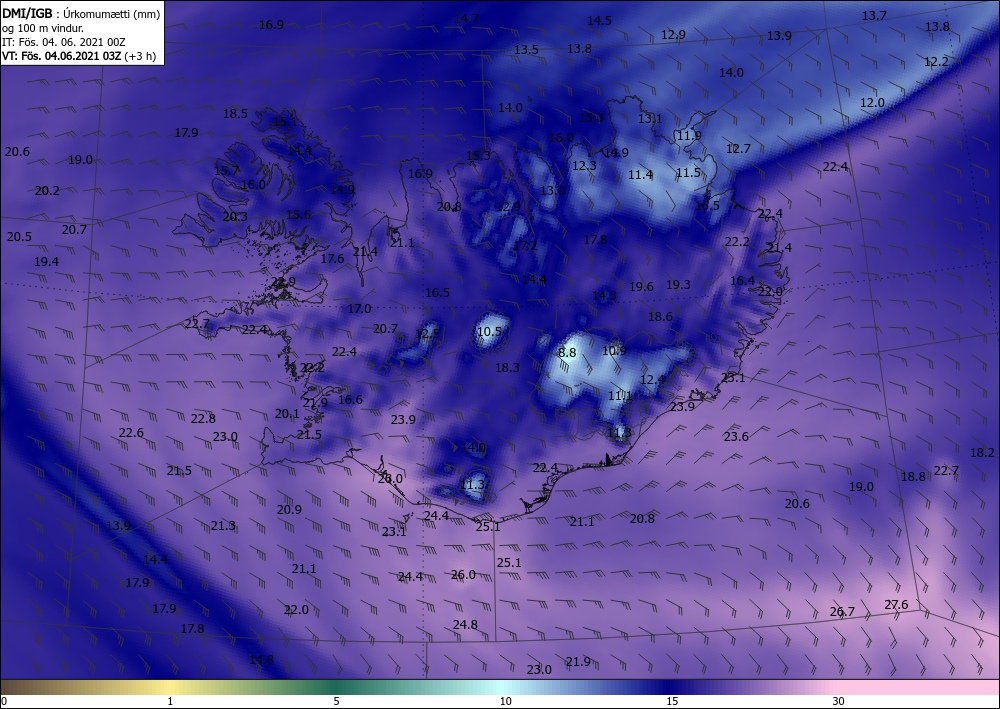Click the map value "18.3"
Viewport: 1000px width, 709px height.
[x=507, y=367]
